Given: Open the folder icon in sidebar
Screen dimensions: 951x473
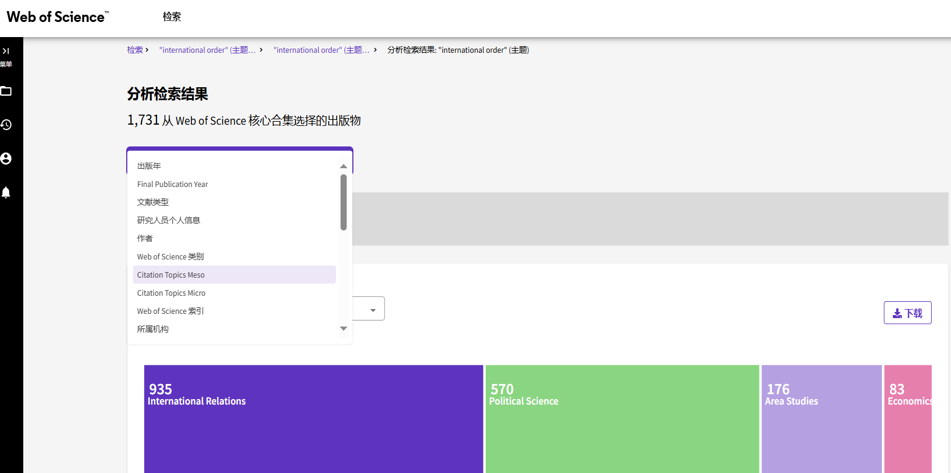Looking at the screenshot, I should [6, 91].
